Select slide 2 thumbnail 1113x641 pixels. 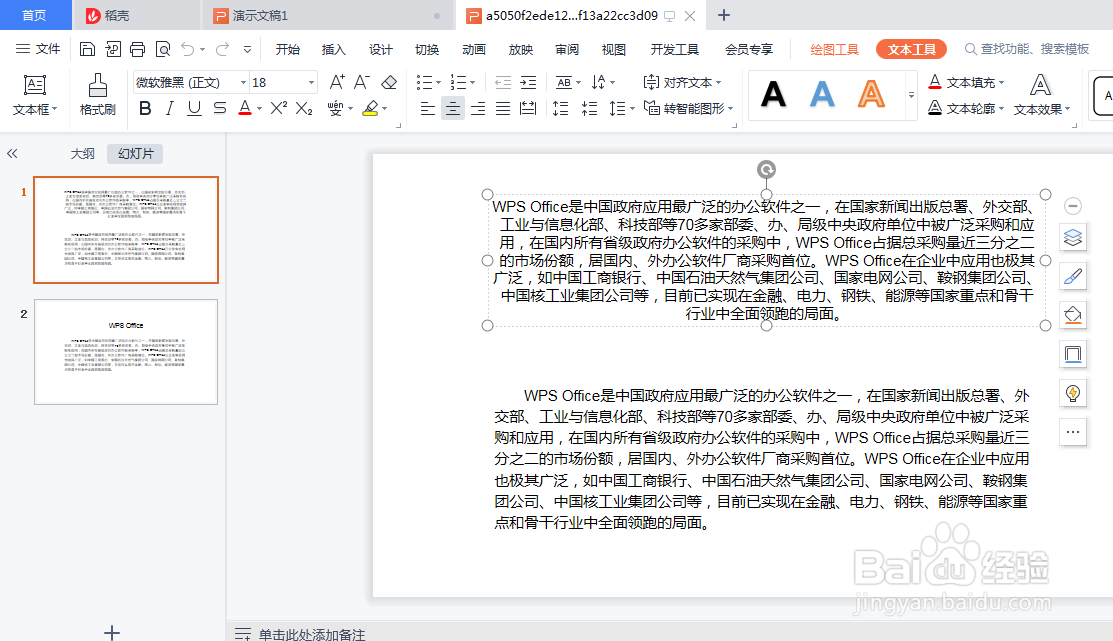coord(126,352)
